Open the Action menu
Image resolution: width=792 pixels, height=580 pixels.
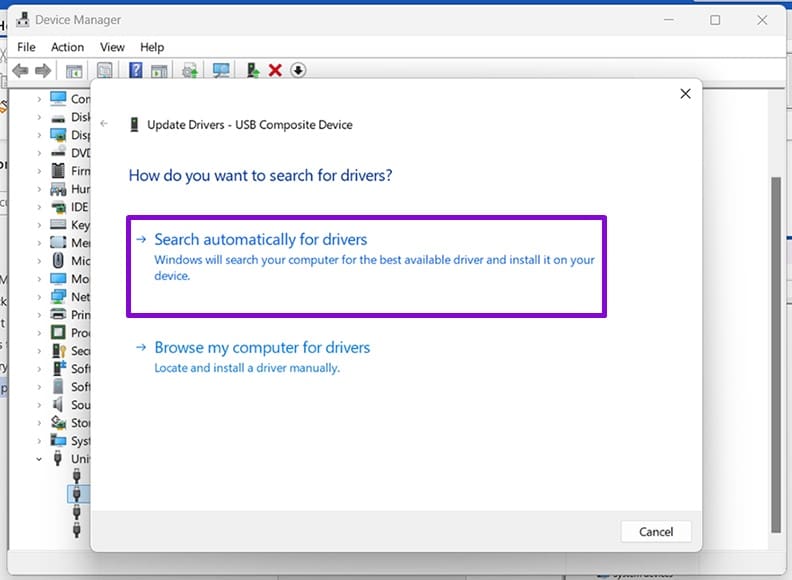(x=67, y=47)
